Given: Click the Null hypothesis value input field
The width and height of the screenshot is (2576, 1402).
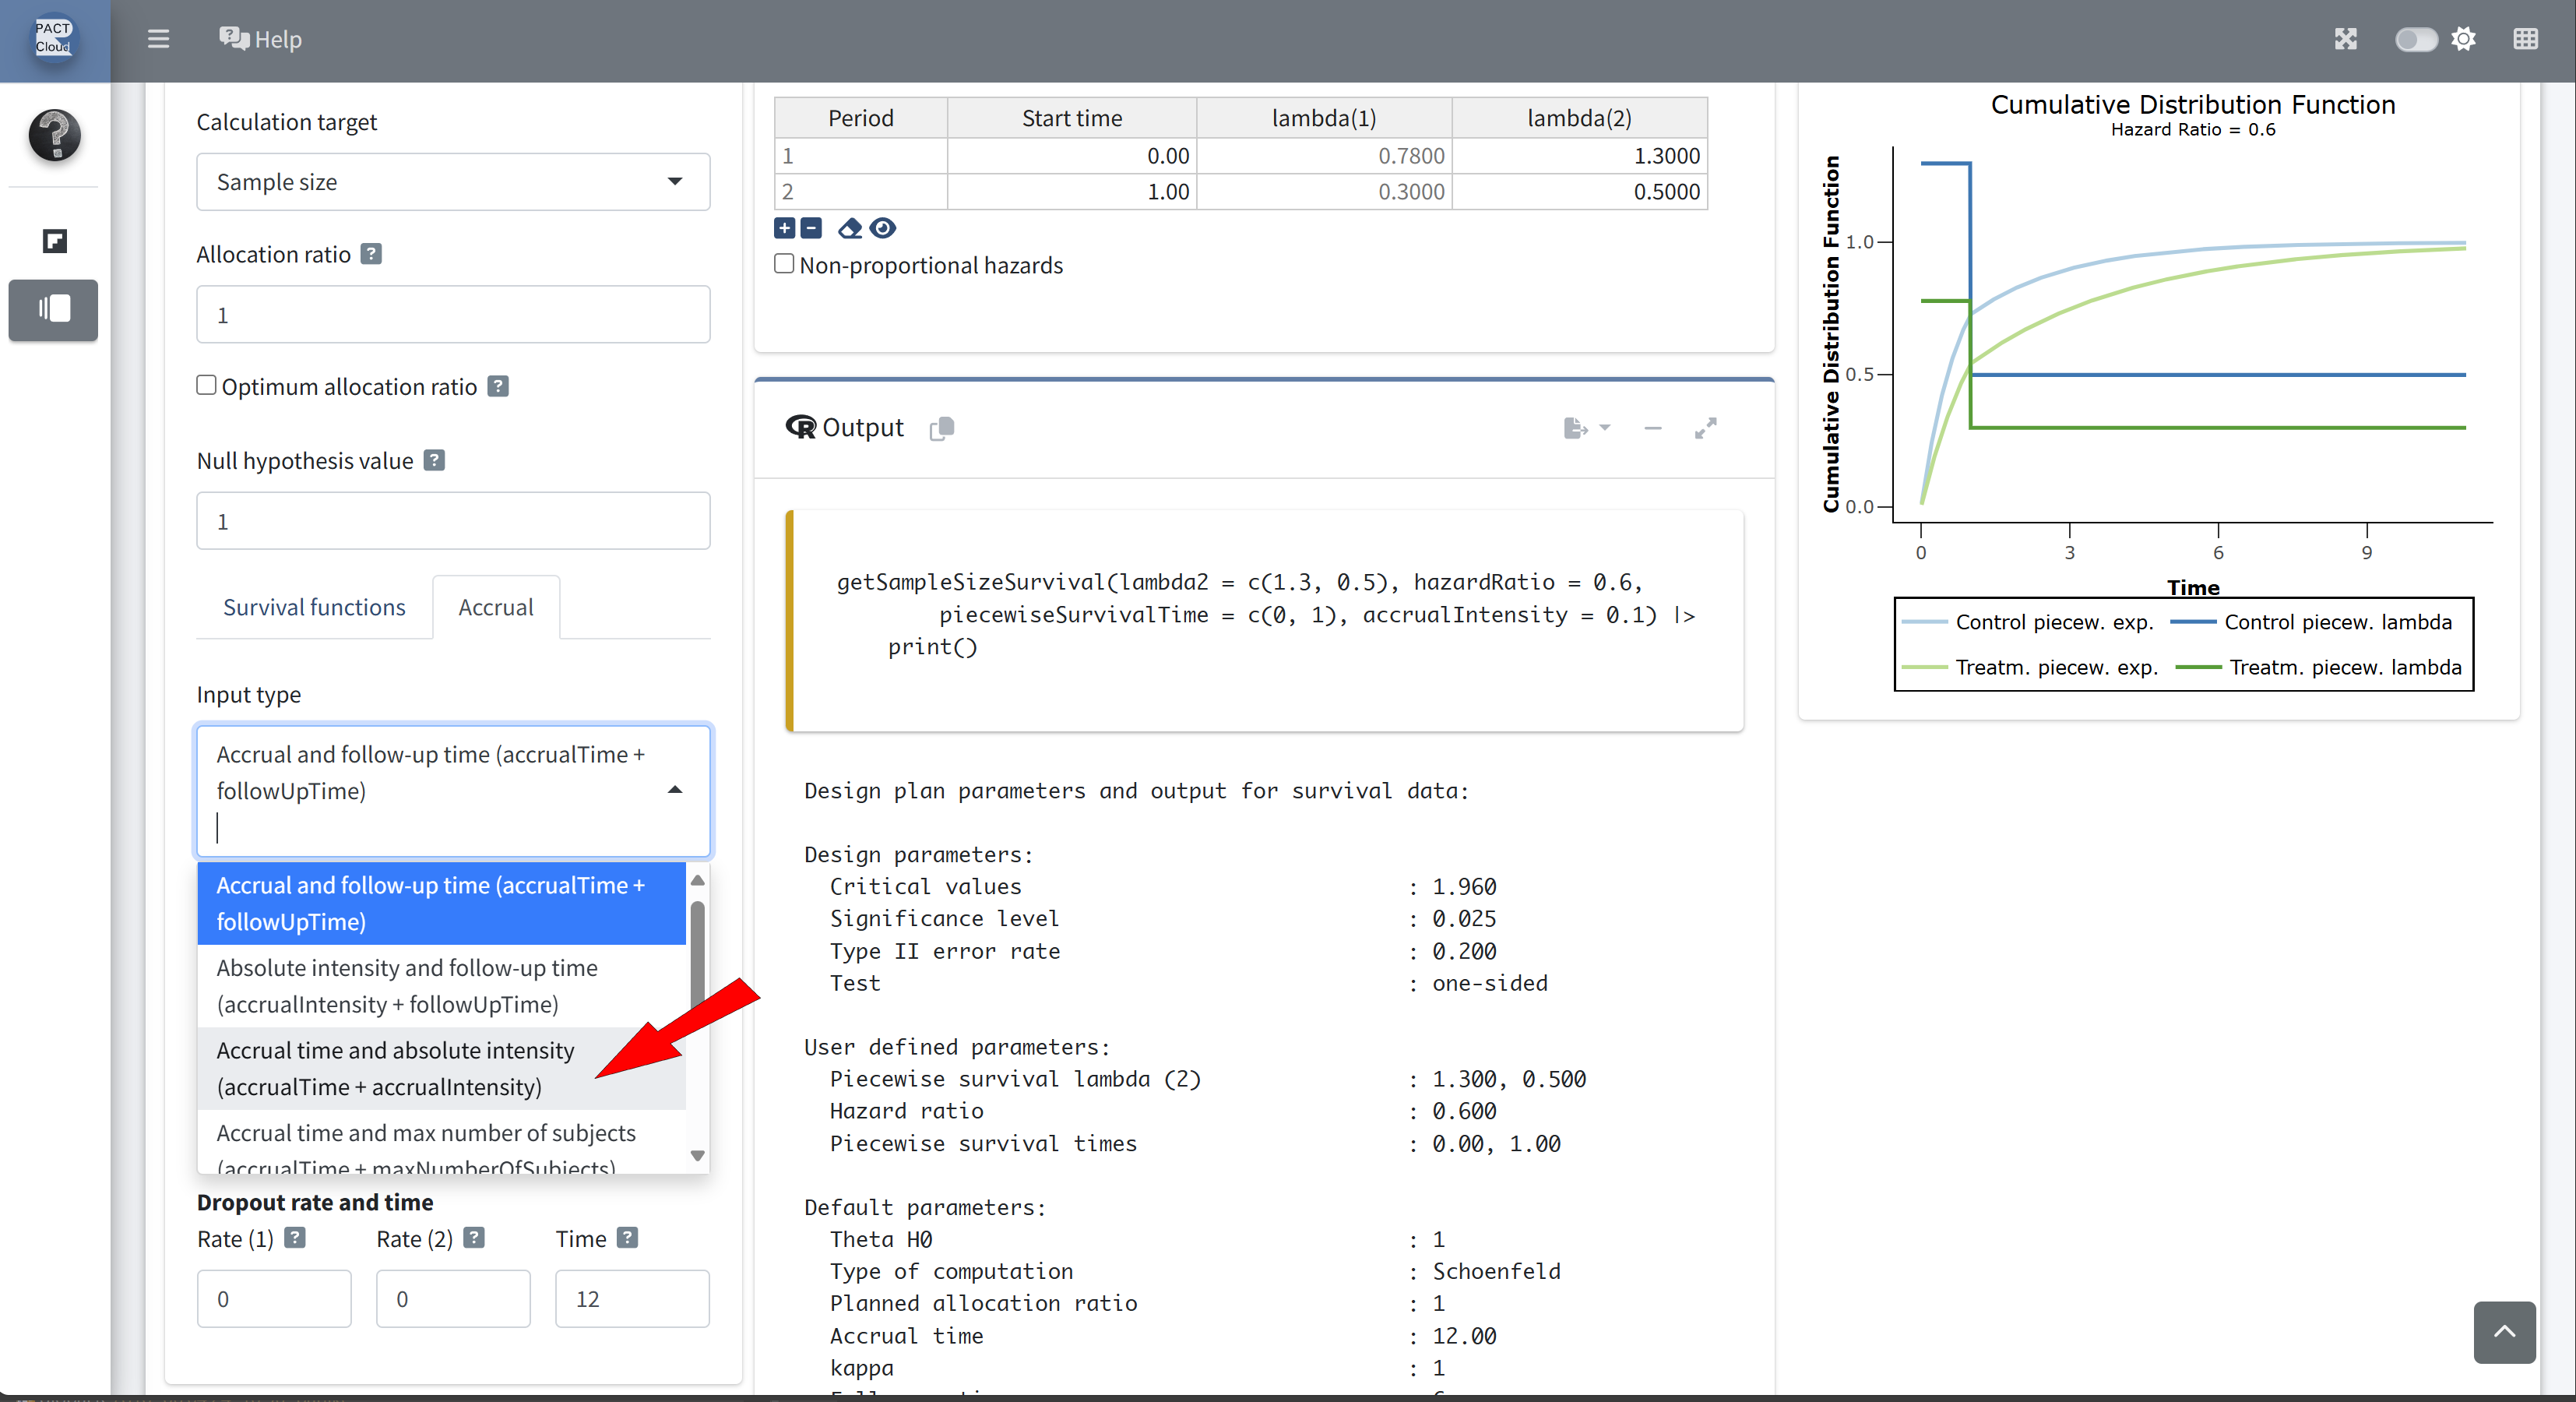Looking at the screenshot, I should 453,521.
